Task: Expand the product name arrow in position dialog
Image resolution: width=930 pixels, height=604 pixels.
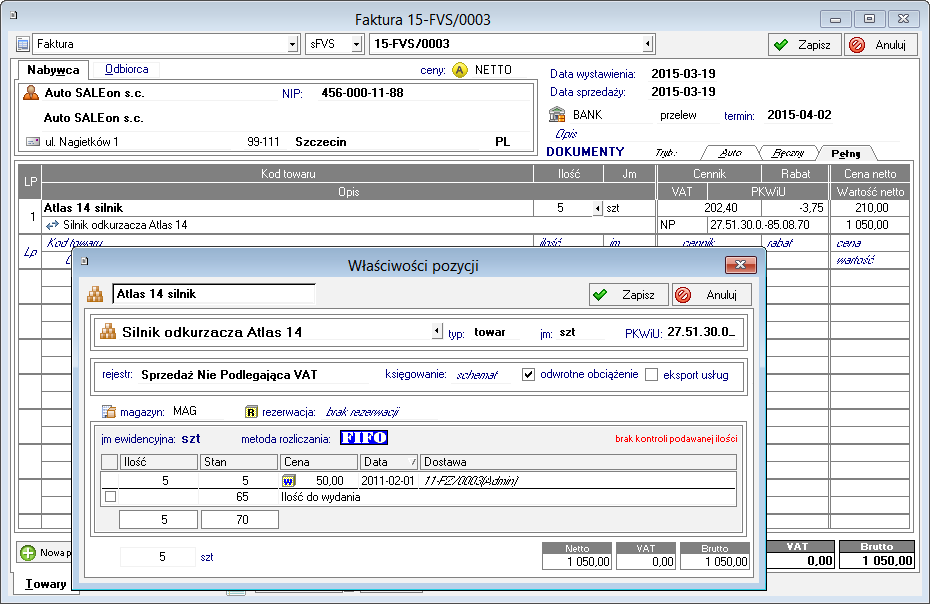Action: [x=437, y=331]
